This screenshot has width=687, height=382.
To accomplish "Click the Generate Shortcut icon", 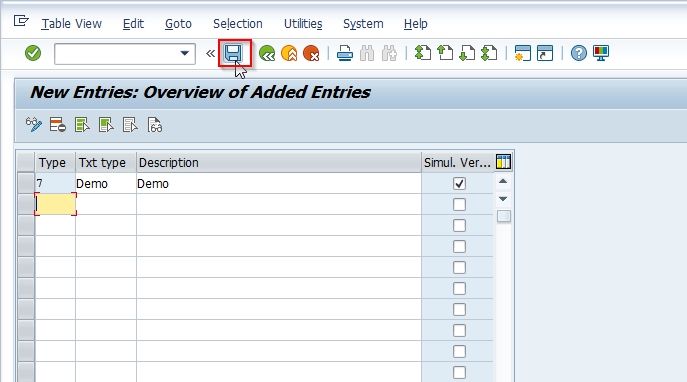I will [x=545, y=53].
